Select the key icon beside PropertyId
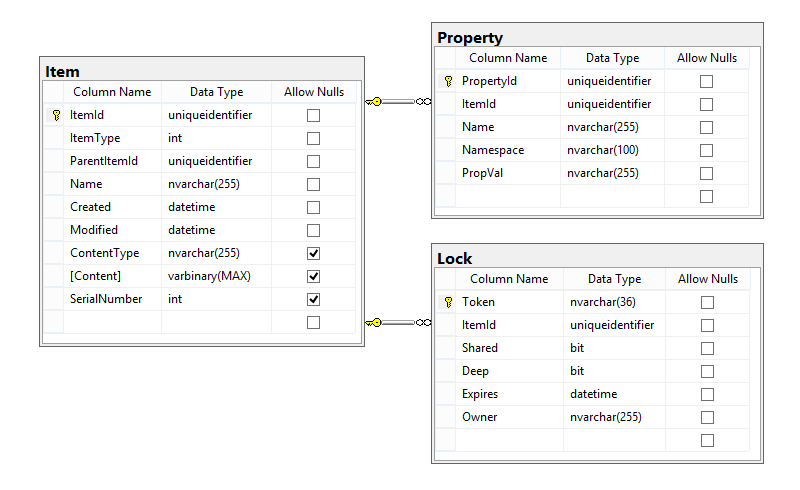 point(448,81)
